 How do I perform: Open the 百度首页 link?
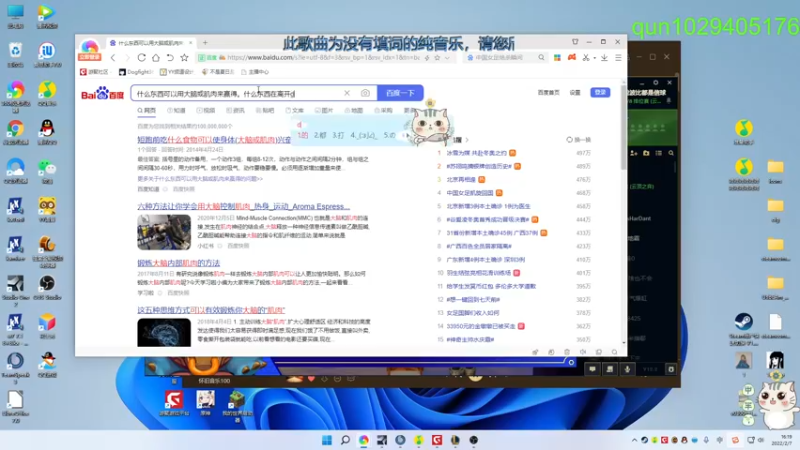(x=548, y=93)
